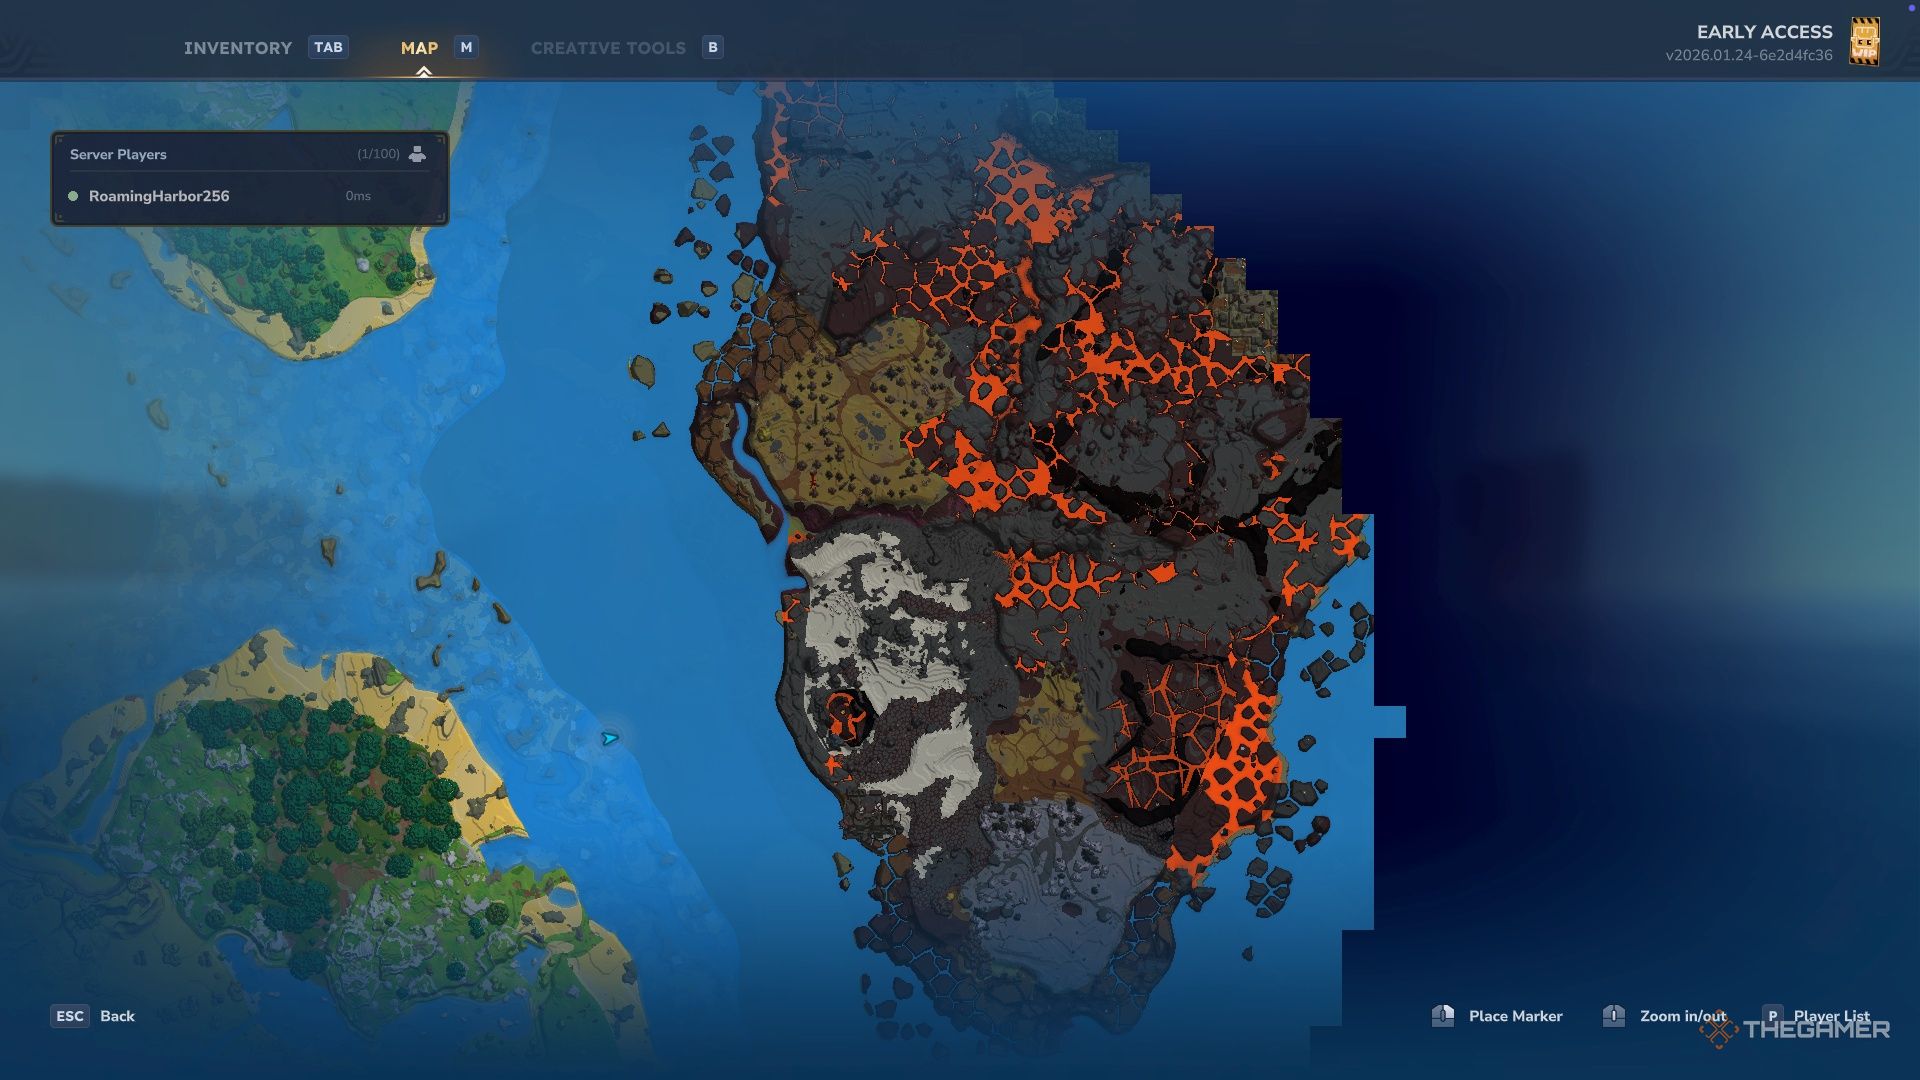Click the ESC key hint
This screenshot has width=1920, height=1080.
pyautogui.click(x=70, y=1016)
